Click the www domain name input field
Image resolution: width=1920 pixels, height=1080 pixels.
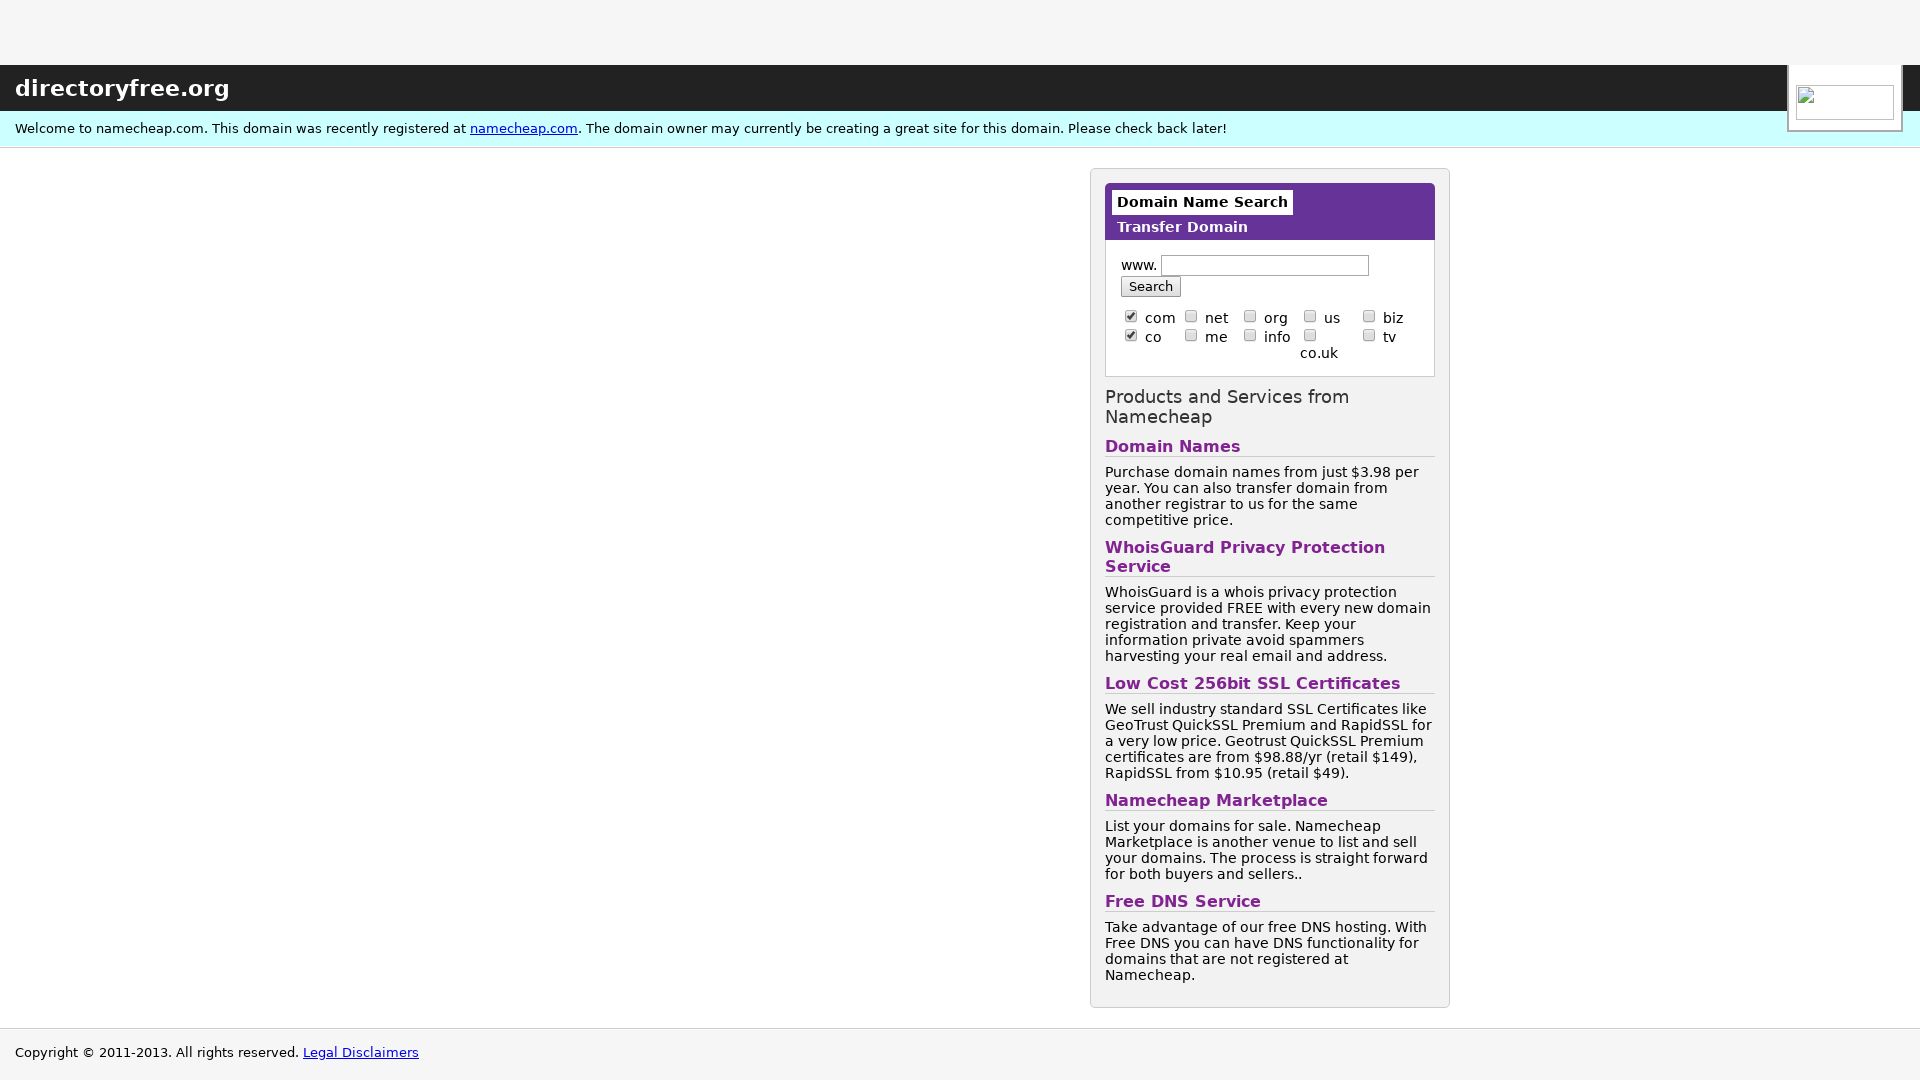tap(1264, 265)
